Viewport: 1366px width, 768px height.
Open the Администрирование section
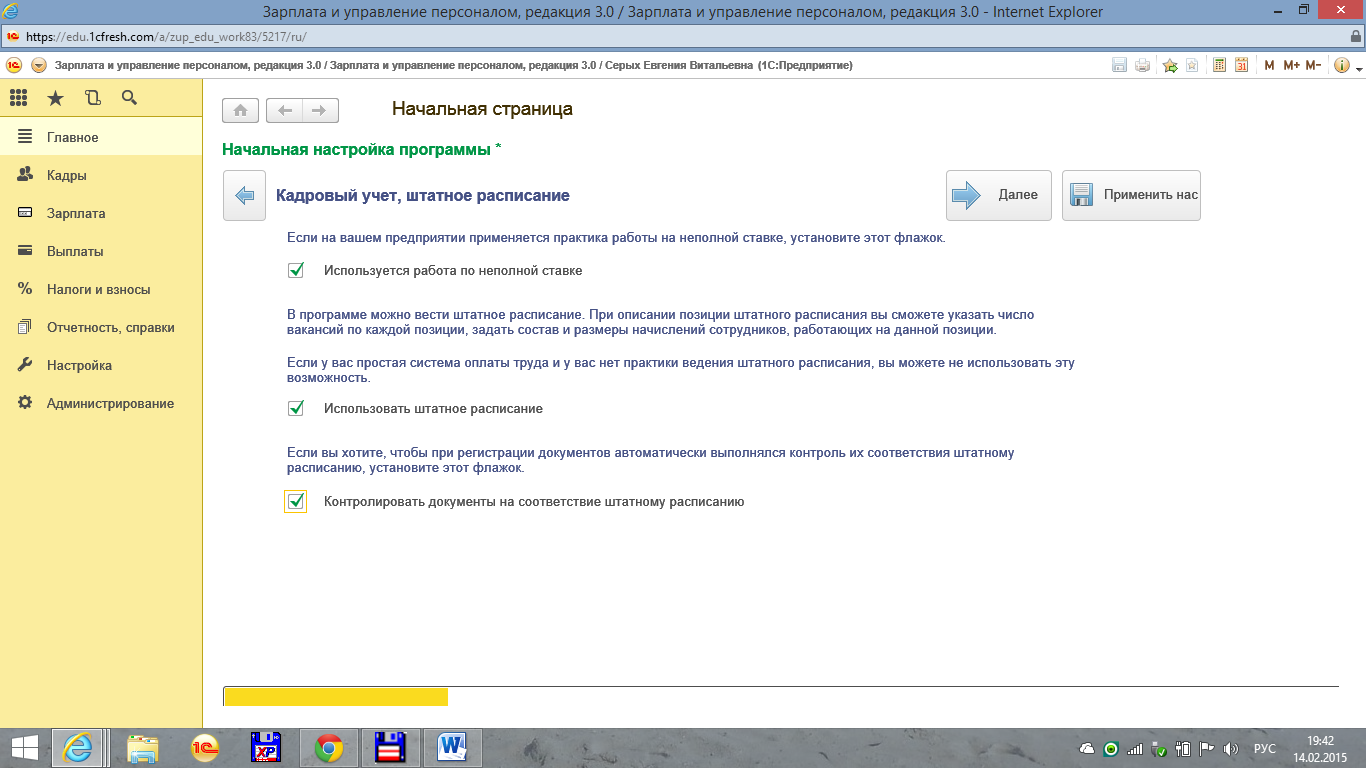click(x=101, y=403)
